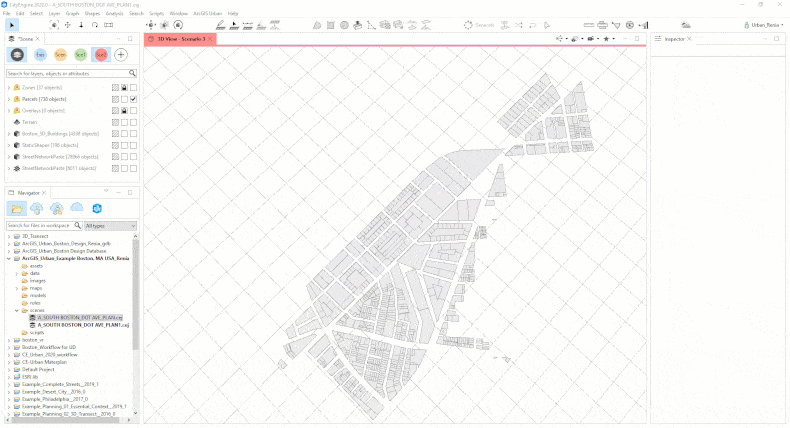790x428 pixels.
Task: Expand the StaticShapes layer
Action: tap(9, 146)
